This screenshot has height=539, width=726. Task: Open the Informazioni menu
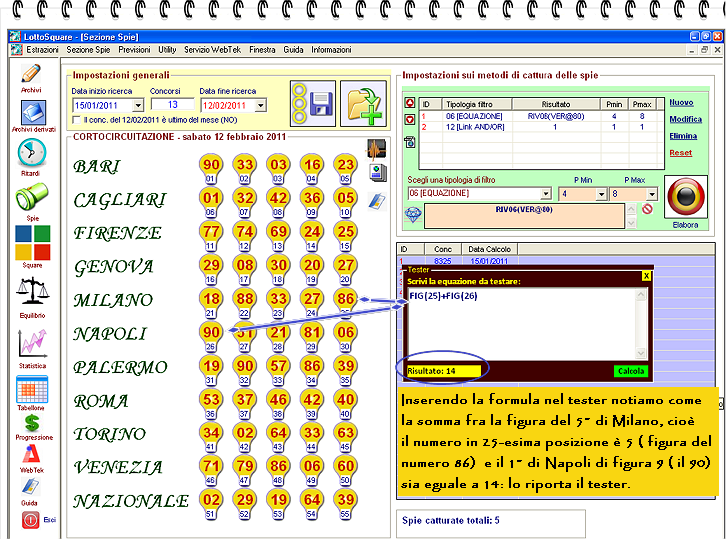[331, 50]
